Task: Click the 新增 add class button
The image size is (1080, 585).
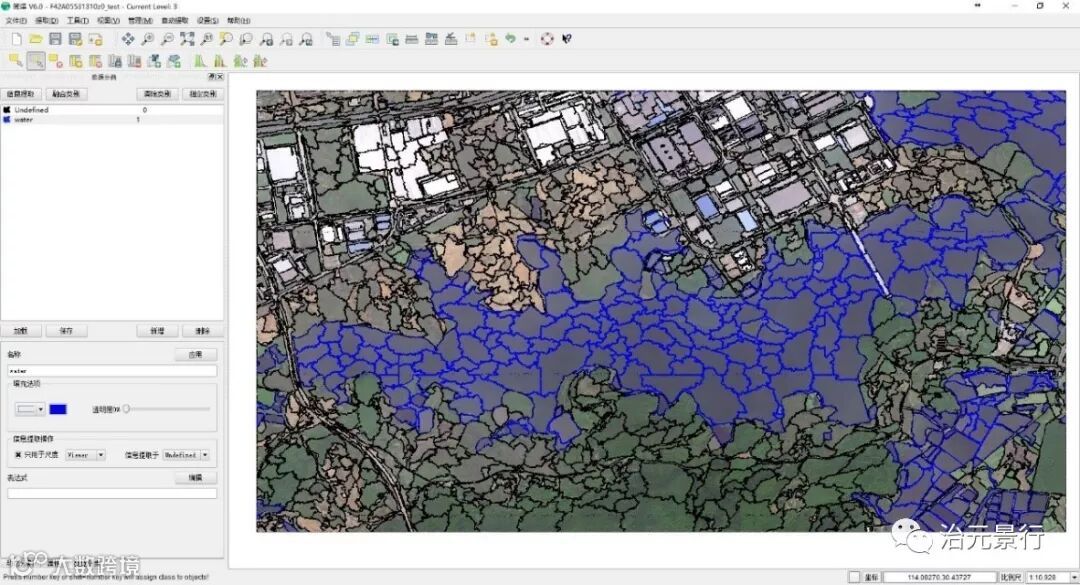Action: click(158, 331)
